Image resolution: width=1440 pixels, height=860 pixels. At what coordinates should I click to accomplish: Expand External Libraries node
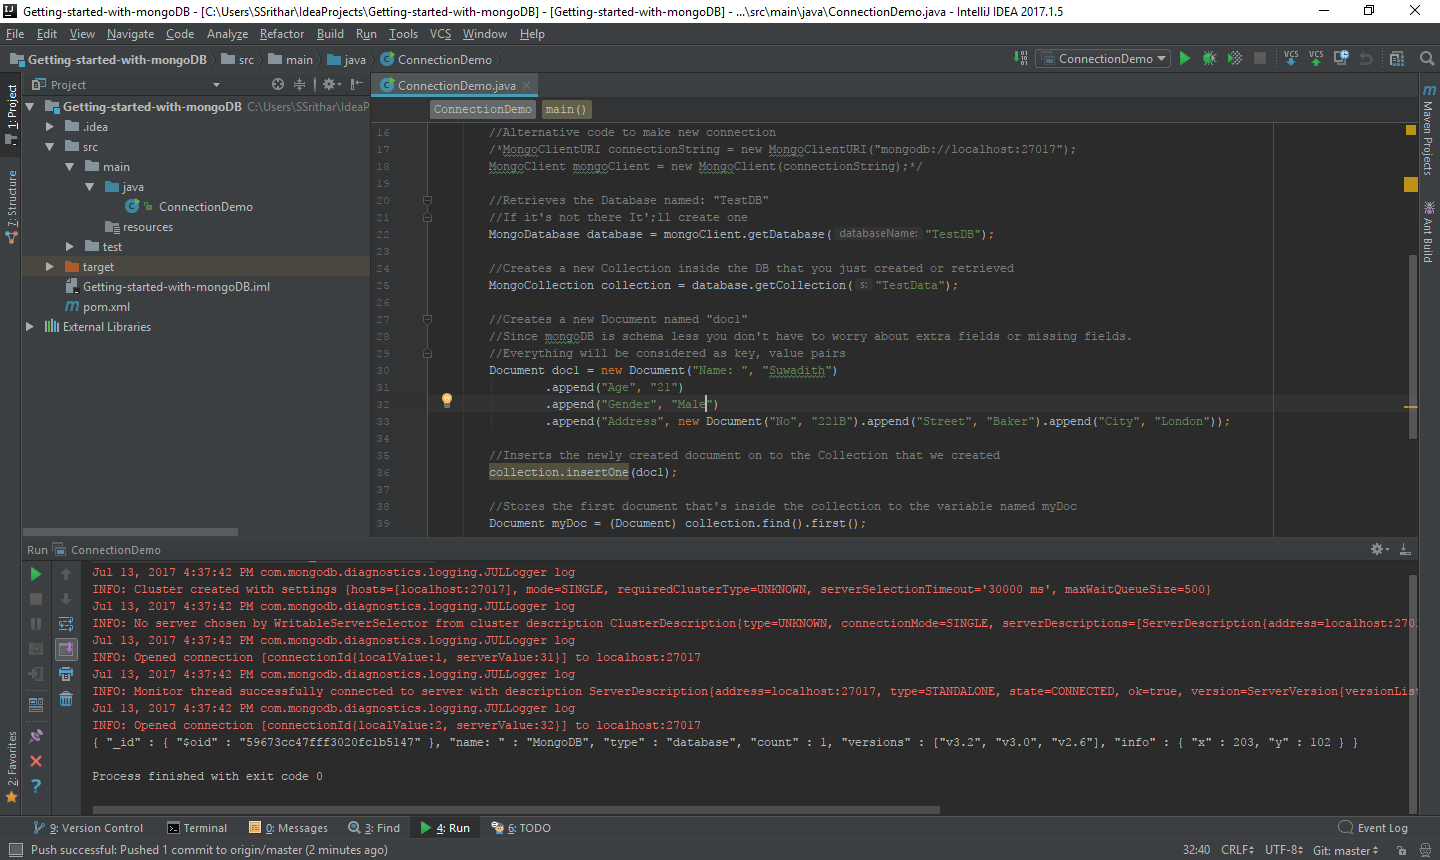(x=30, y=327)
